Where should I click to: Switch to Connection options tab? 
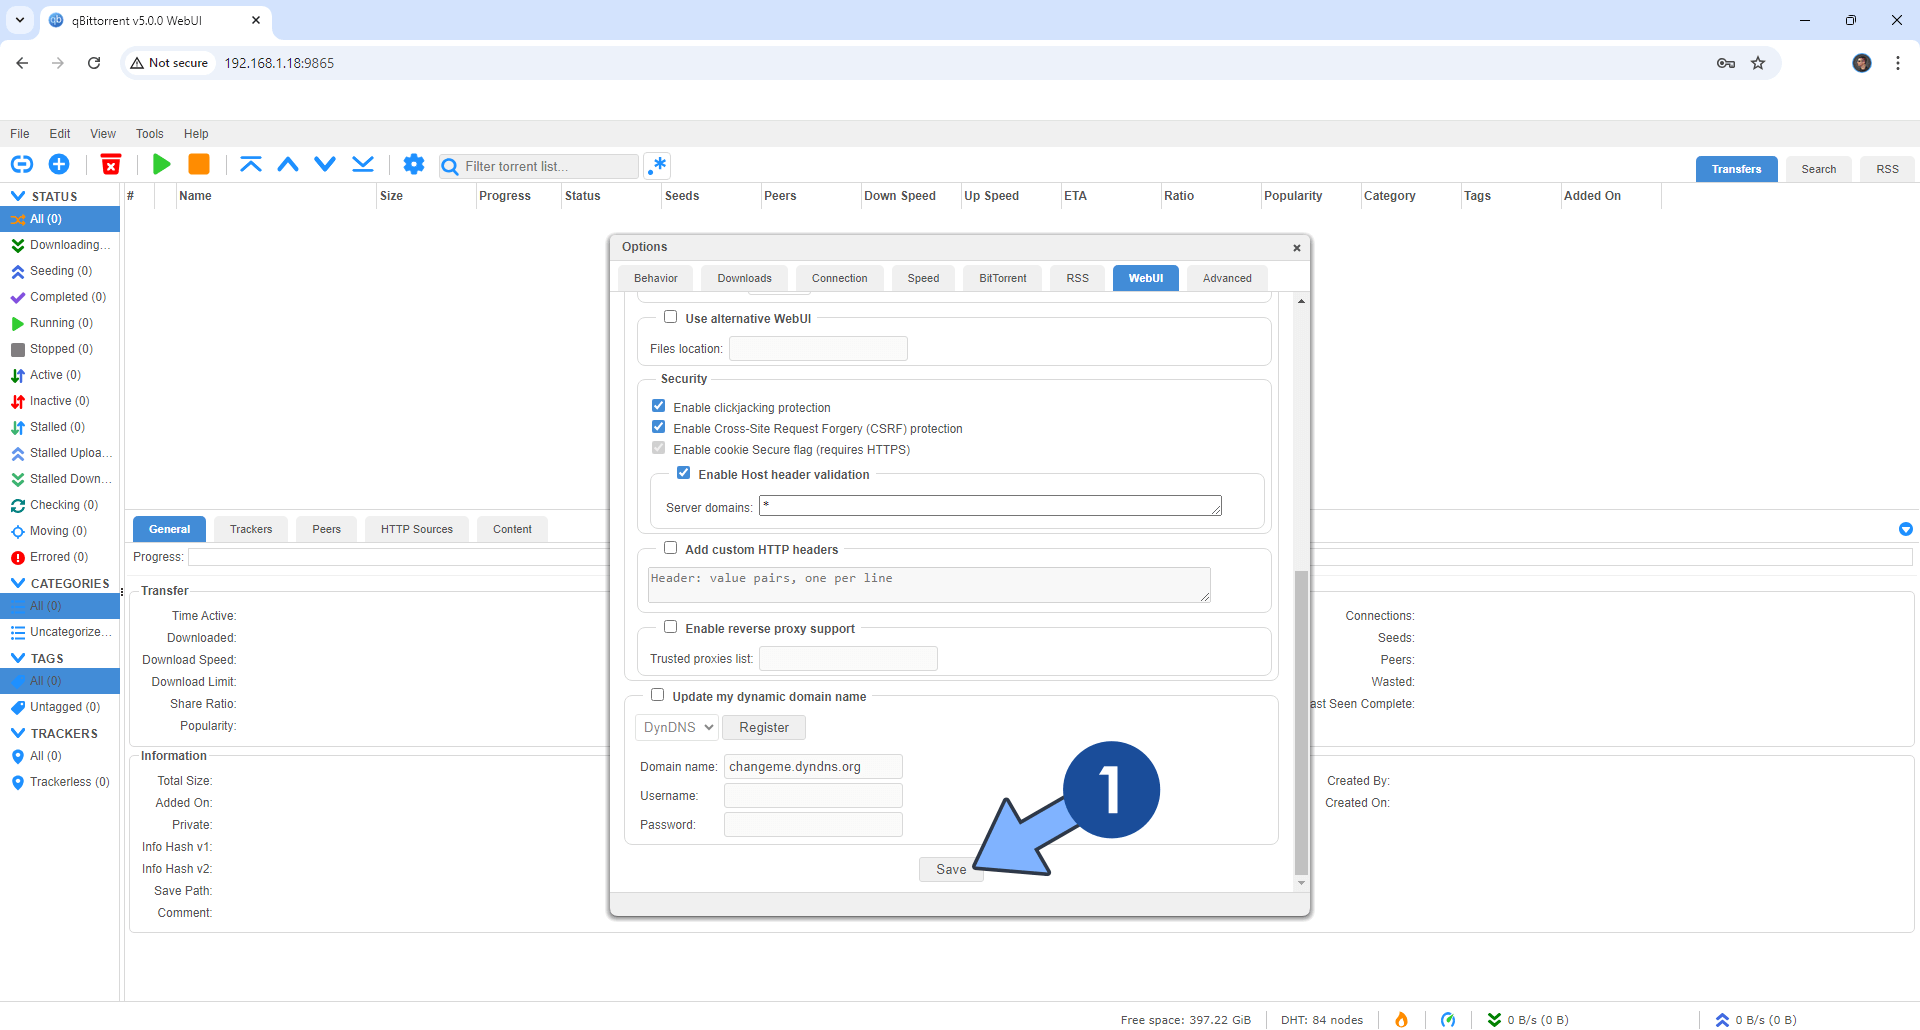click(840, 278)
